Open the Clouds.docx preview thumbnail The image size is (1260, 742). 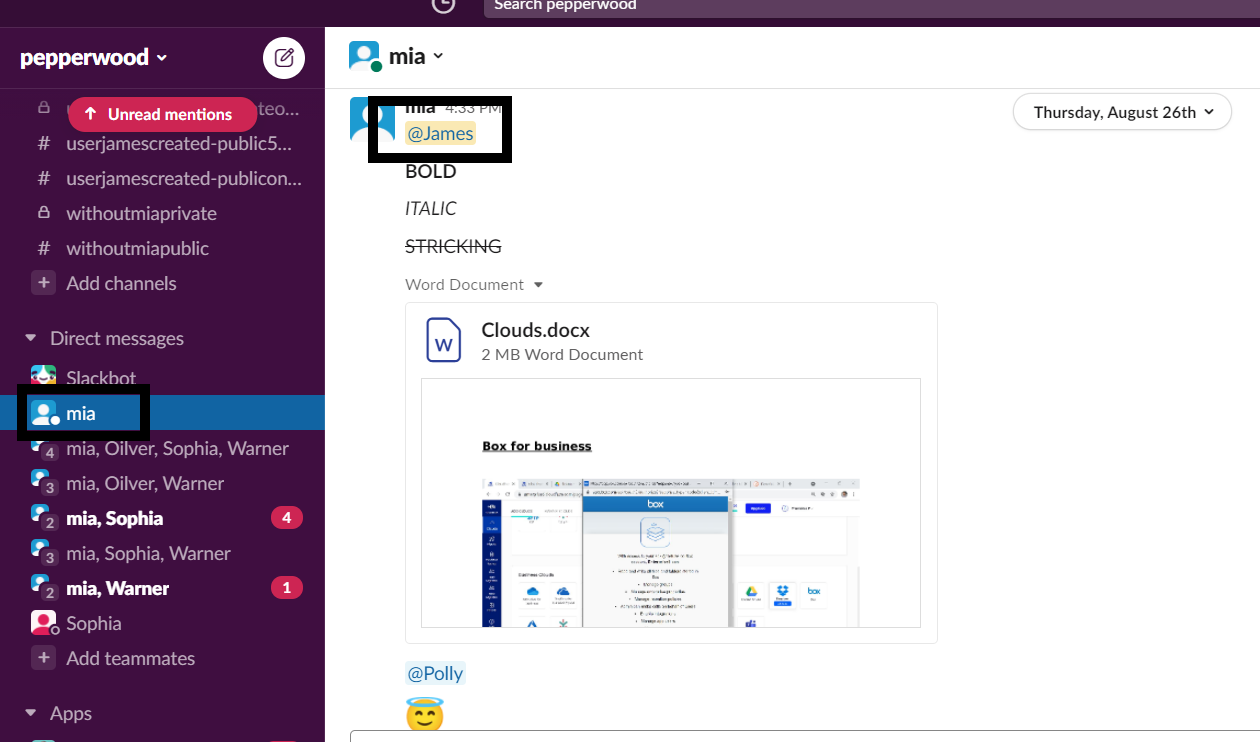click(670, 503)
